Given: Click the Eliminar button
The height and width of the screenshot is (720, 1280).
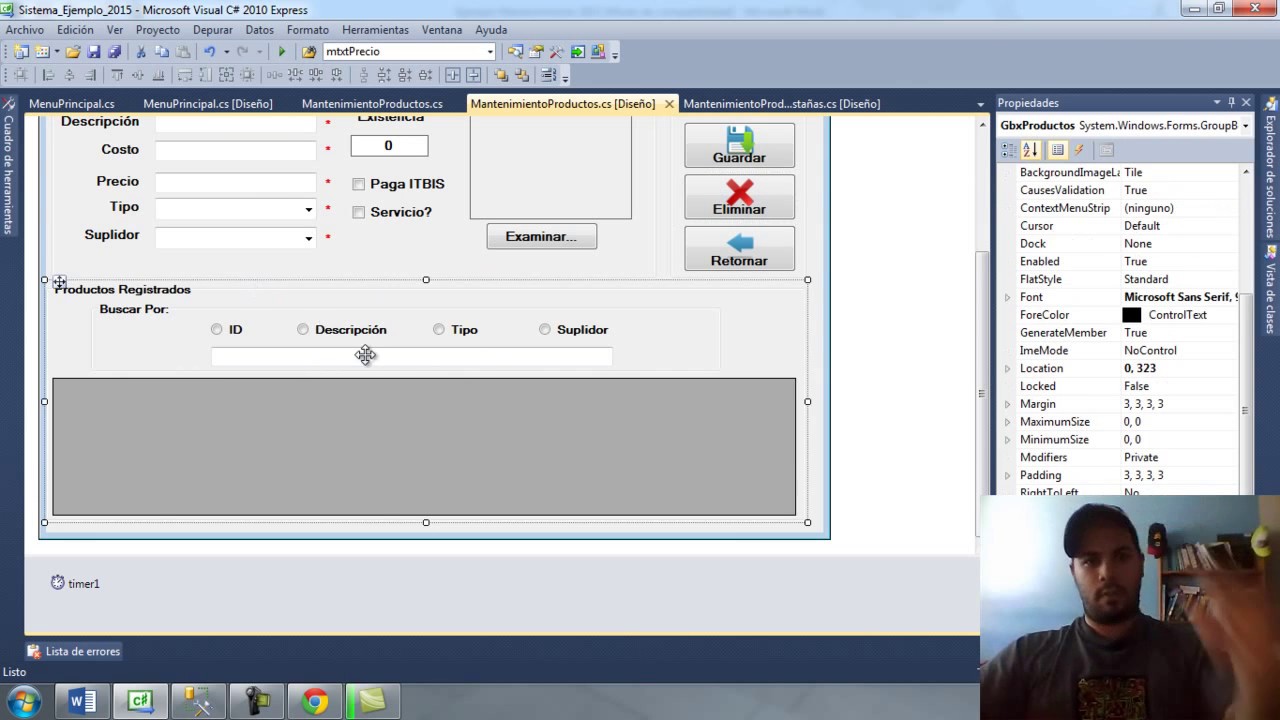Looking at the screenshot, I should pyautogui.click(x=739, y=197).
